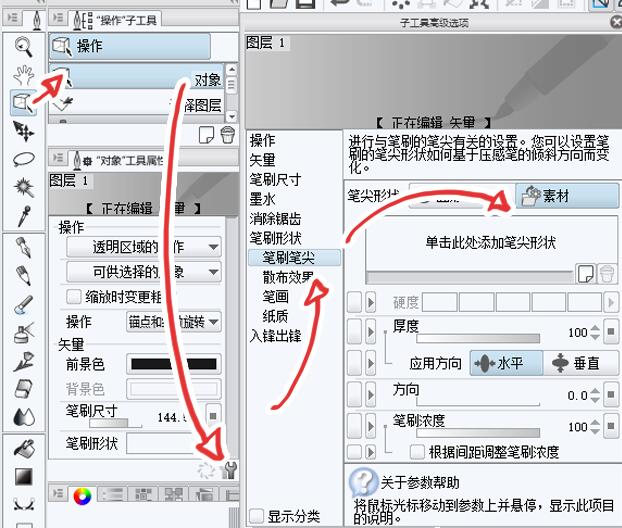Set apply direction to 水平
The image size is (622, 528).
pos(506,363)
